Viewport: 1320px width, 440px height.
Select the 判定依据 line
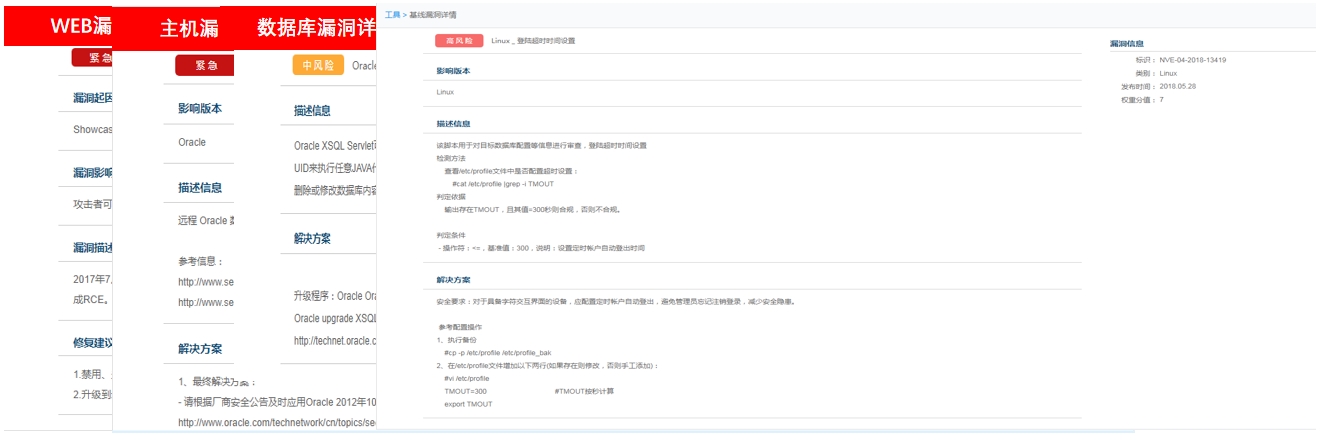(450, 197)
